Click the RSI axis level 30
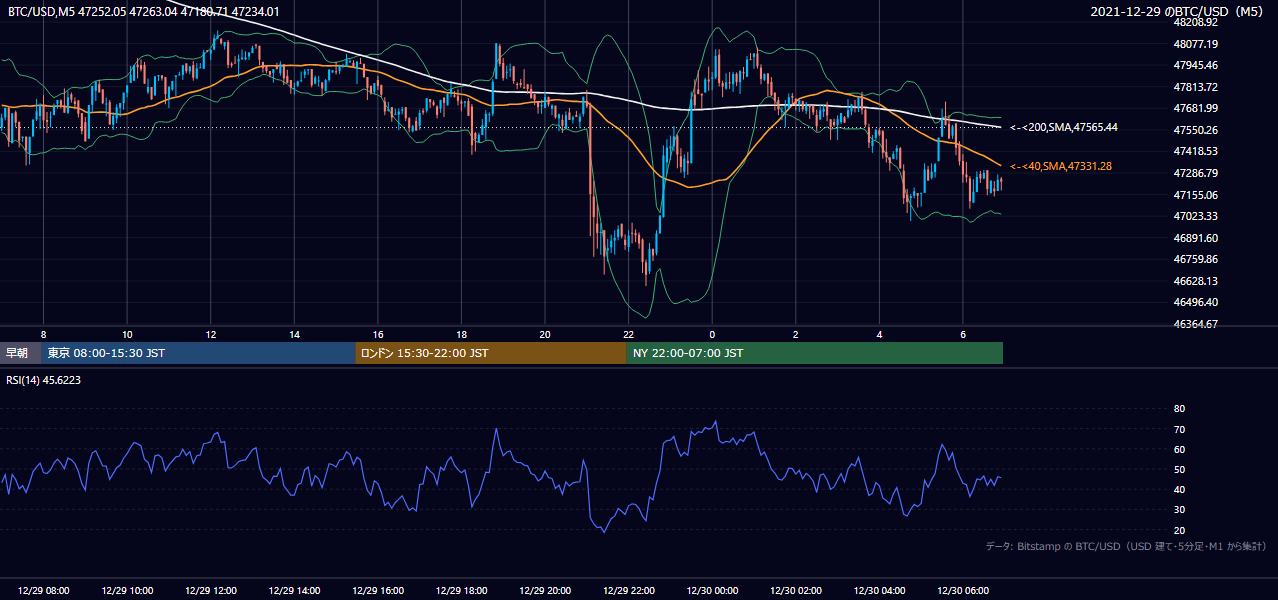This screenshot has height=600, width=1278. click(1179, 510)
